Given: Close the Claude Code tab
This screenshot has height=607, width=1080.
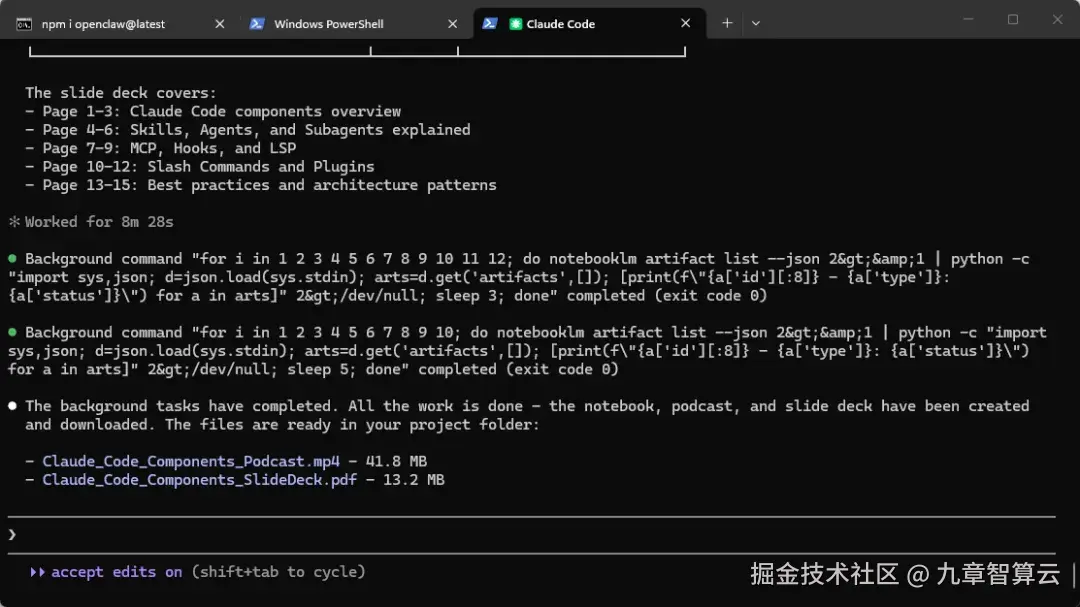Looking at the screenshot, I should [685, 23].
